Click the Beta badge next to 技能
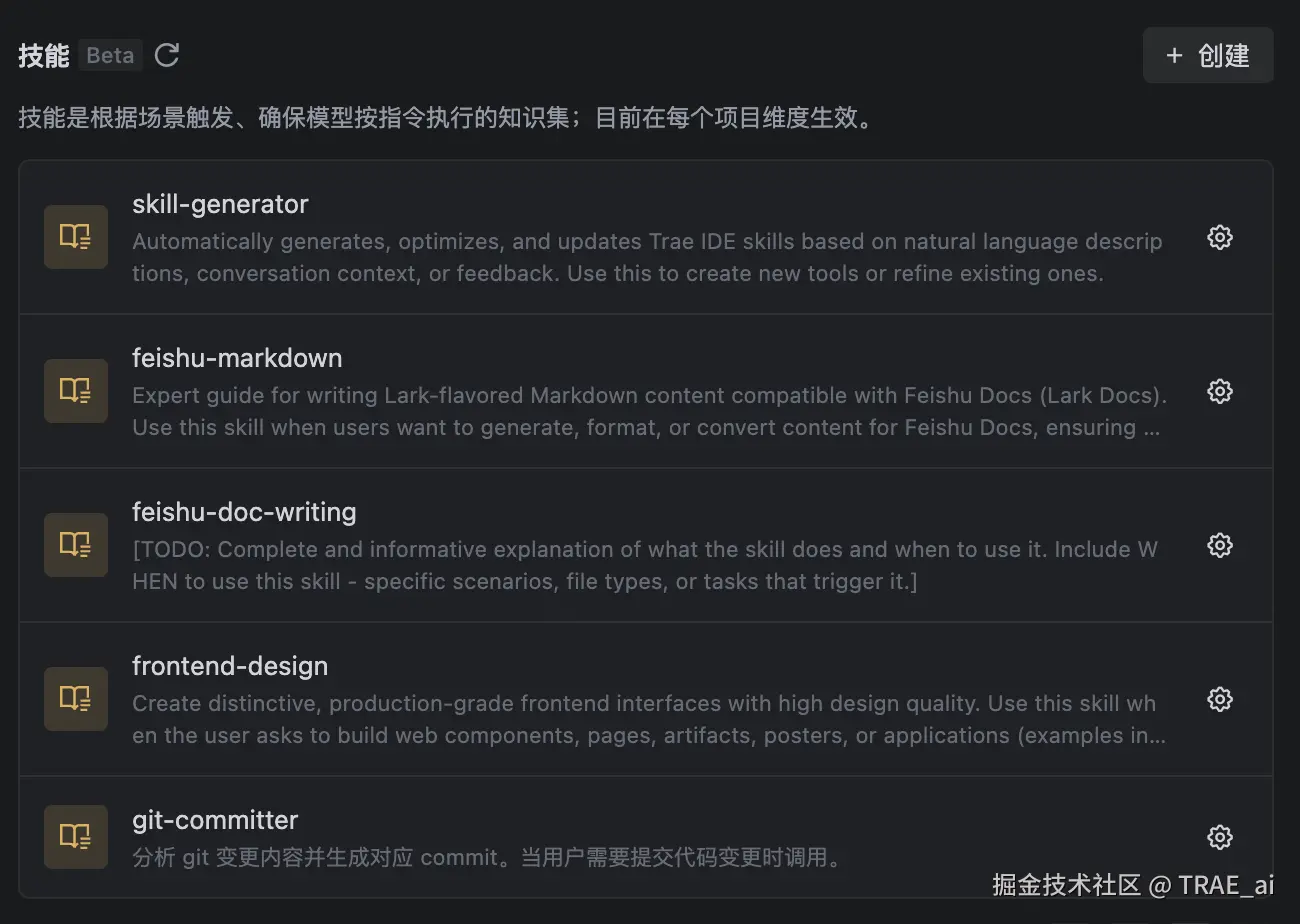The height and width of the screenshot is (924, 1300). tap(110, 55)
